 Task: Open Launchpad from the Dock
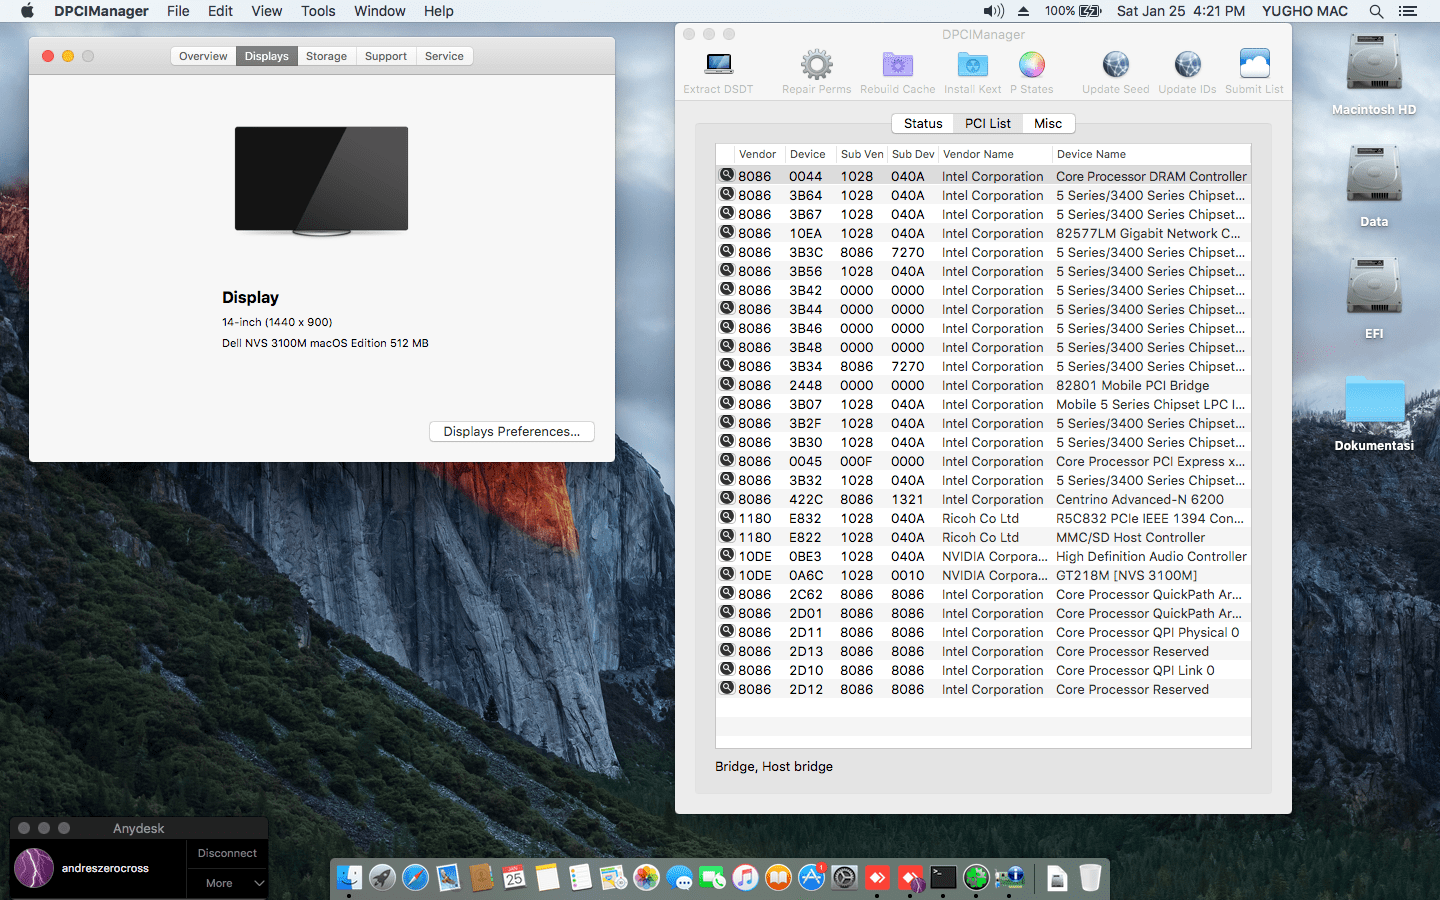(382, 877)
